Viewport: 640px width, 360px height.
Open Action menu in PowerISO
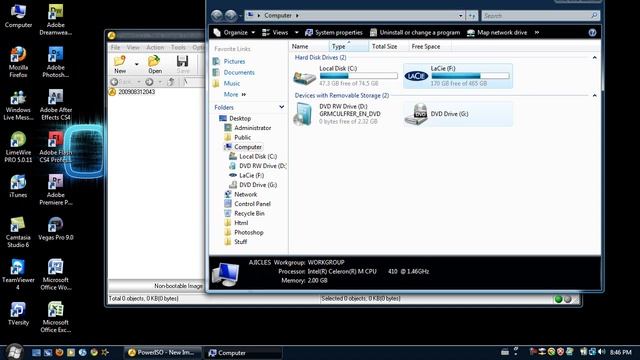[x=155, y=47]
